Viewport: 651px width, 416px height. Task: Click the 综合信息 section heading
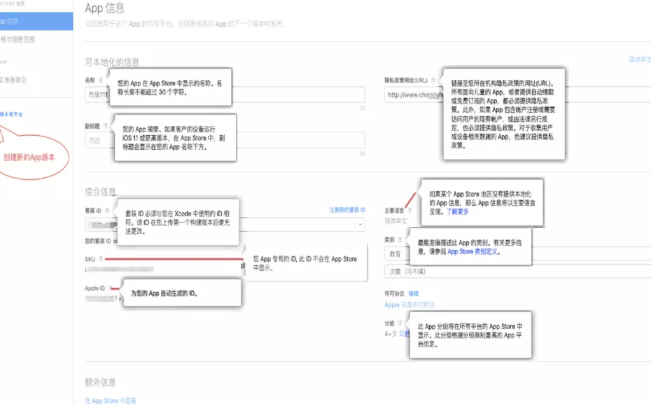pyautogui.click(x=101, y=192)
